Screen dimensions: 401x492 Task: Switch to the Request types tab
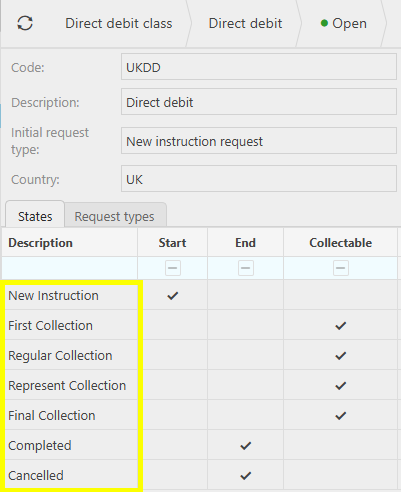coord(114,217)
